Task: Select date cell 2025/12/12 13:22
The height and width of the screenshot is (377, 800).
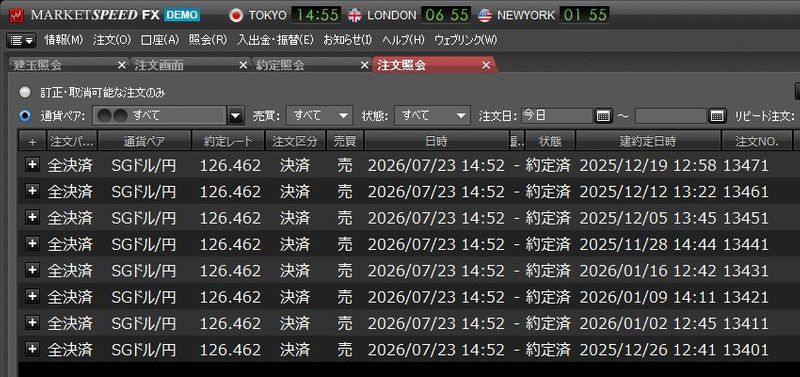Action: click(x=649, y=192)
